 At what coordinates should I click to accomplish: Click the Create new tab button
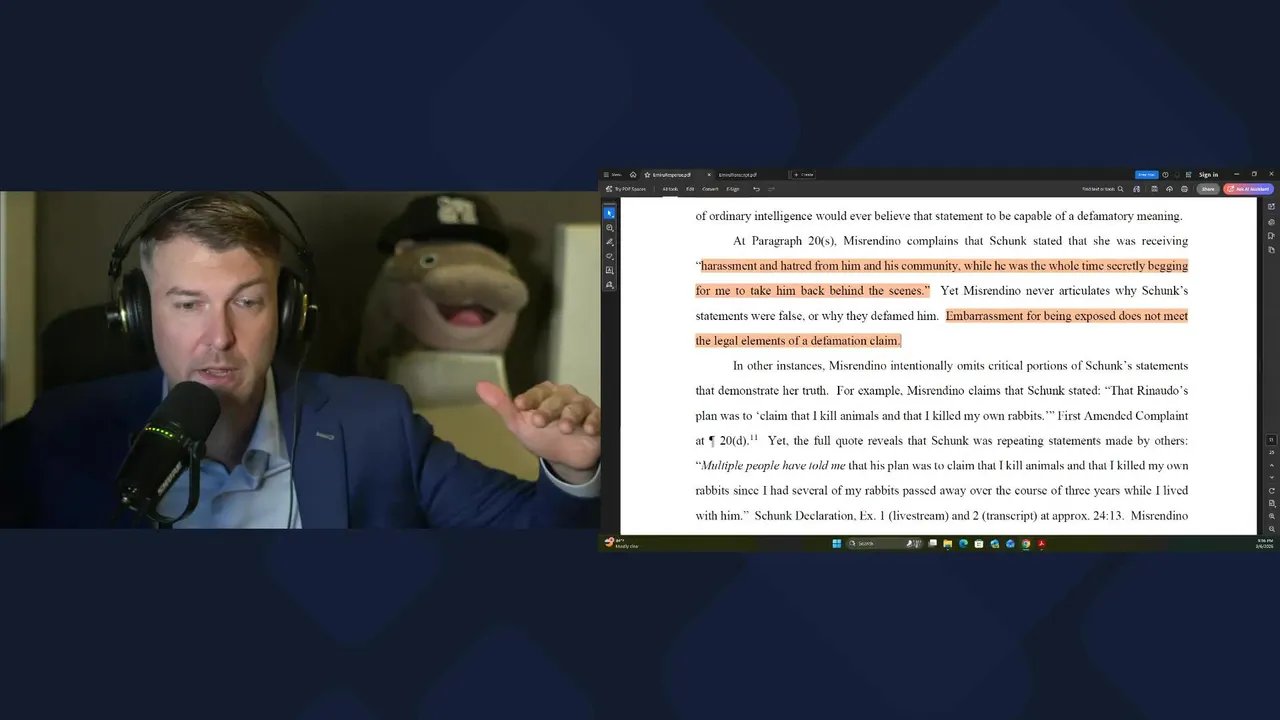[x=803, y=175]
